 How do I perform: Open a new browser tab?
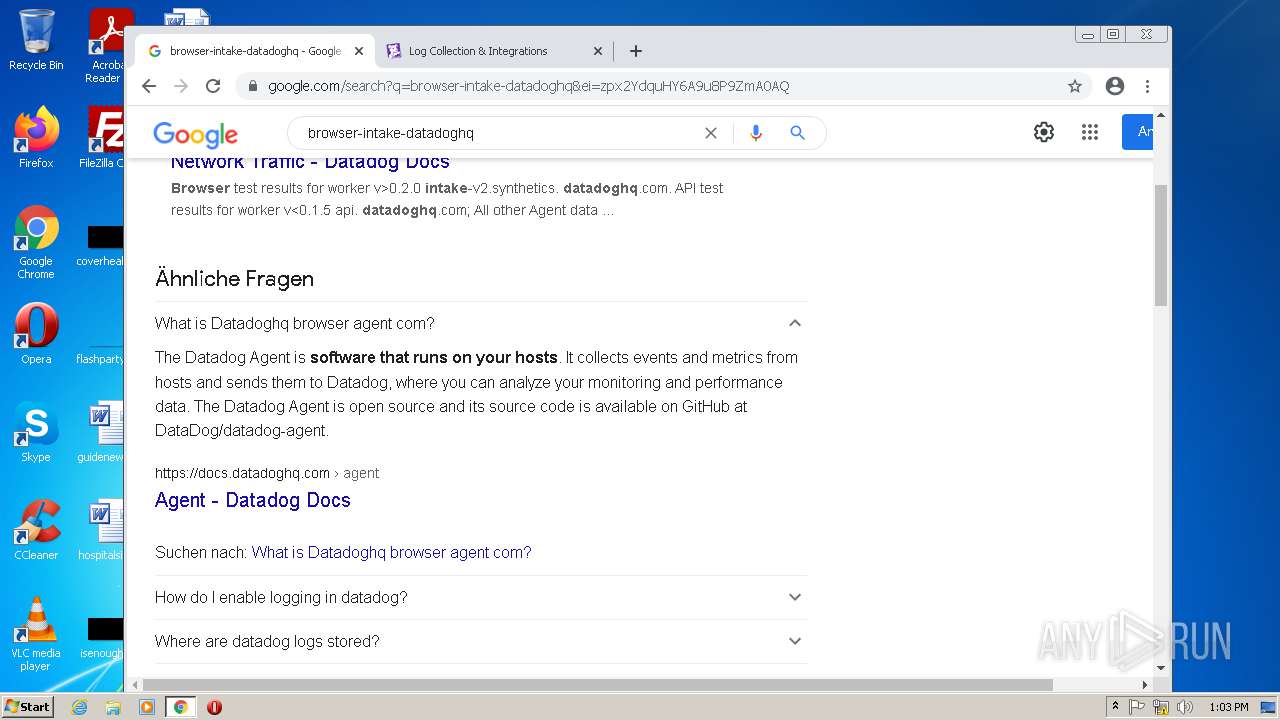click(x=636, y=51)
